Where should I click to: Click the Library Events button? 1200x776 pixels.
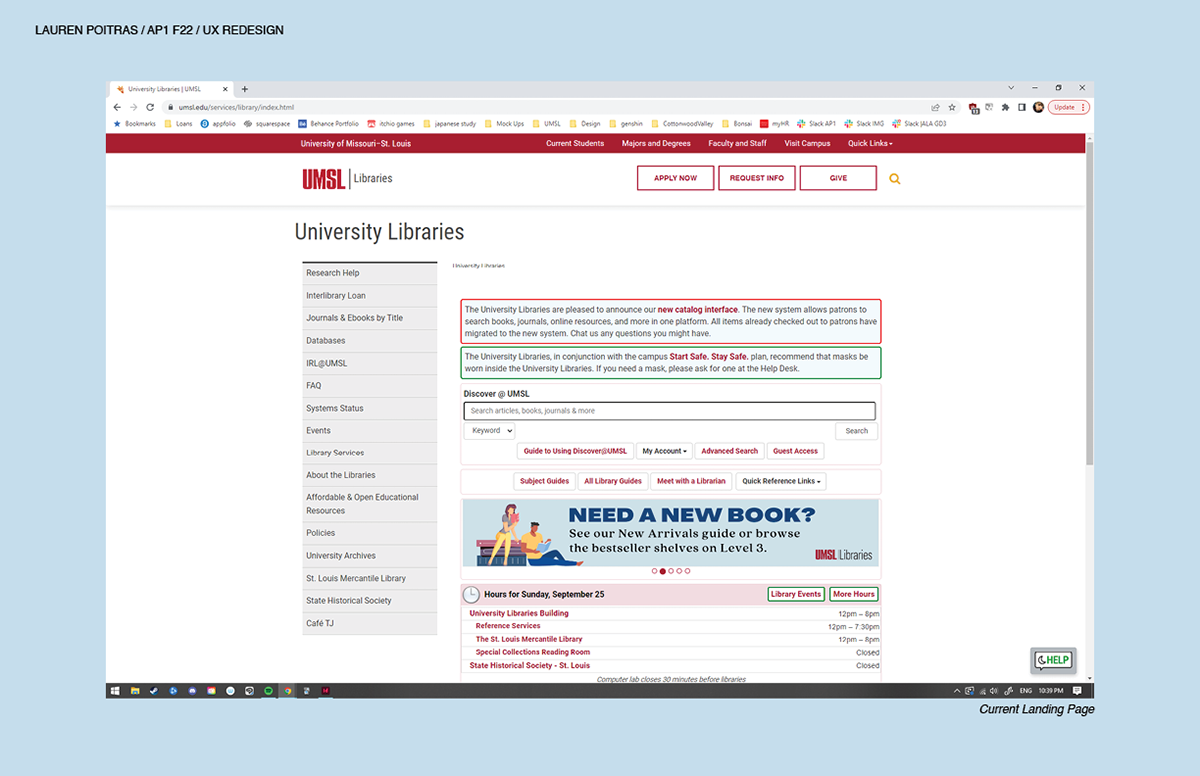(x=796, y=594)
